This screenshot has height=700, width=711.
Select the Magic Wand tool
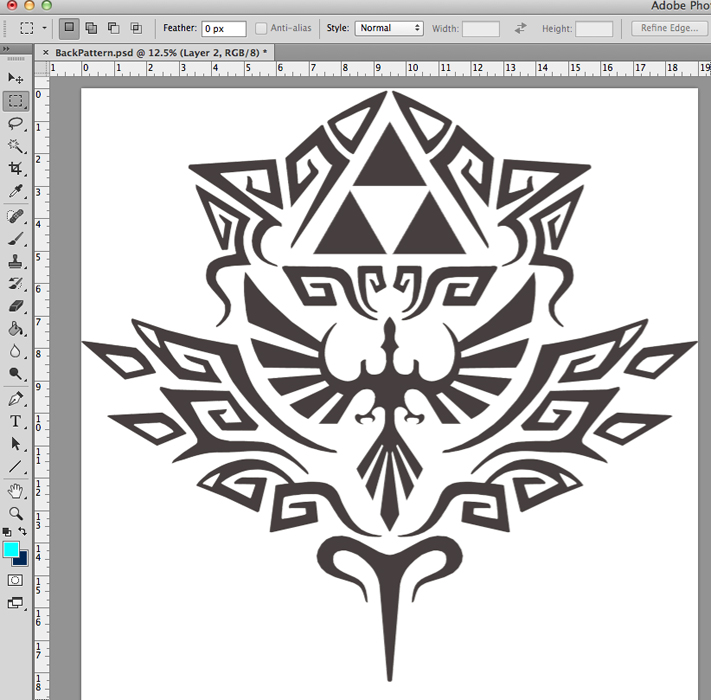[x=15, y=146]
